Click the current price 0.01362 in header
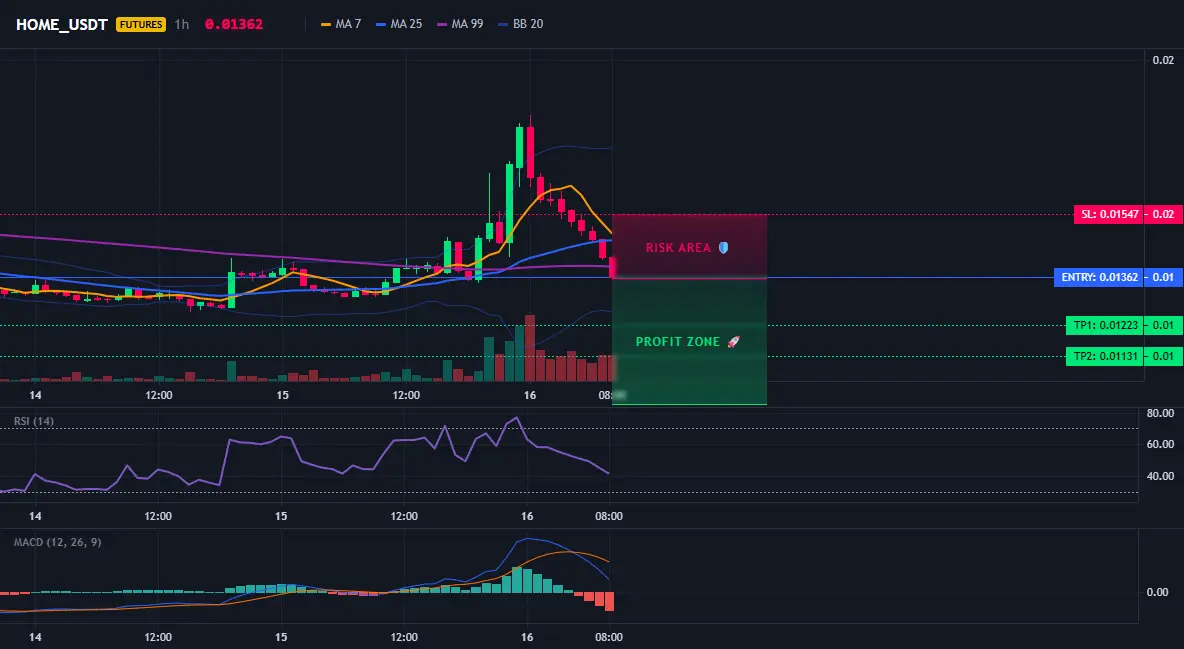The image size is (1184, 649). click(x=234, y=24)
